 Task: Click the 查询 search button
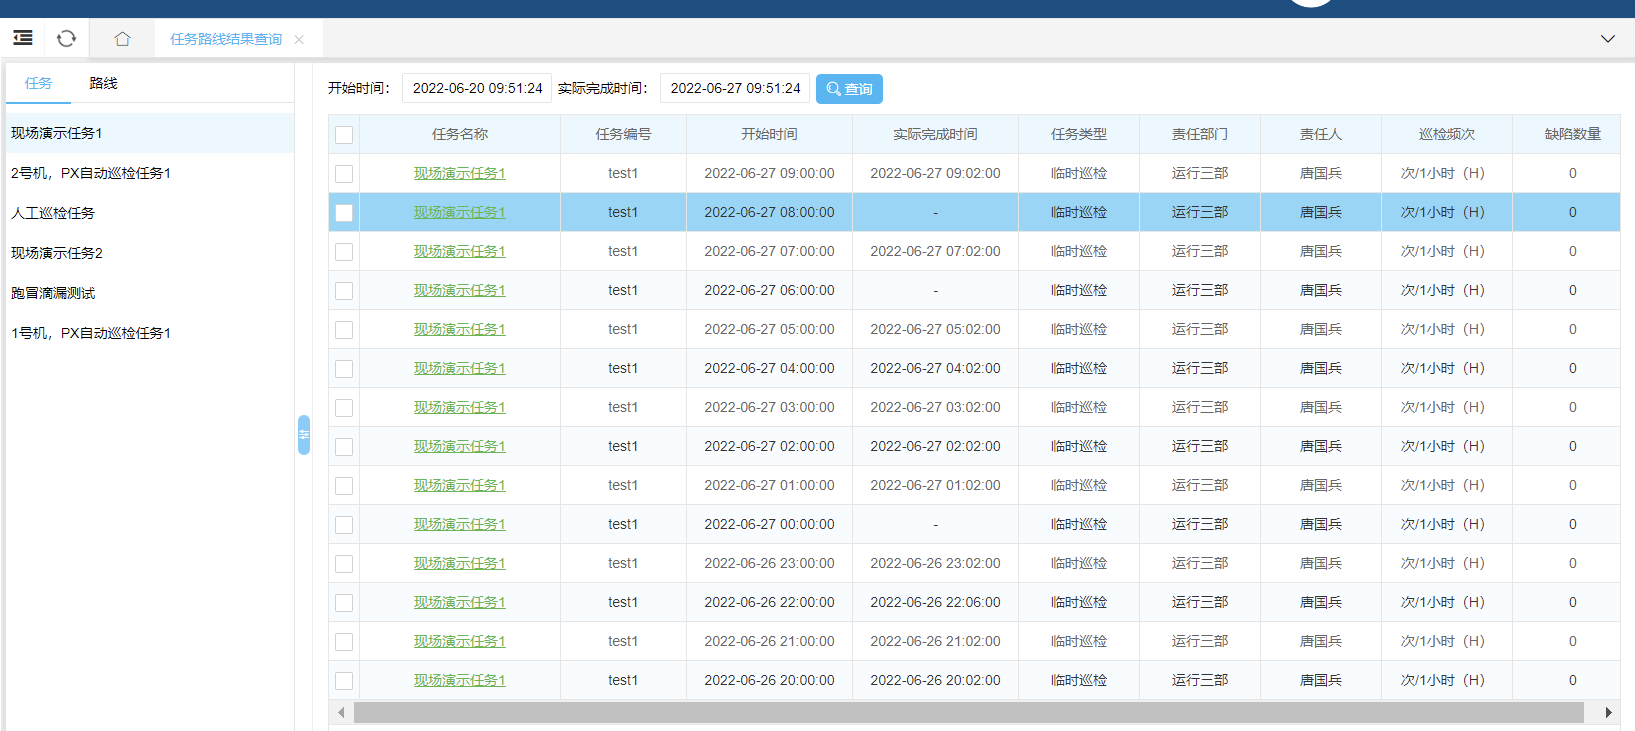pos(849,88)
